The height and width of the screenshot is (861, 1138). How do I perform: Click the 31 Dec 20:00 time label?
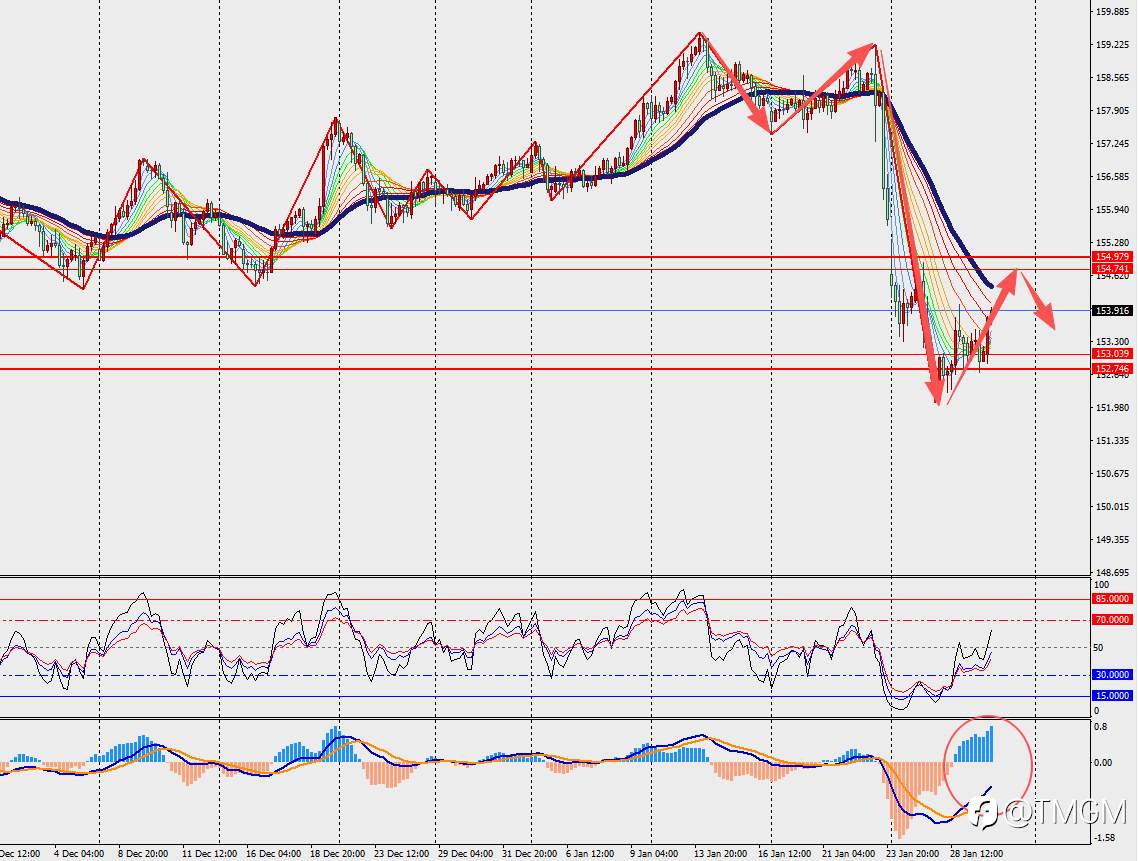(530, 854)
